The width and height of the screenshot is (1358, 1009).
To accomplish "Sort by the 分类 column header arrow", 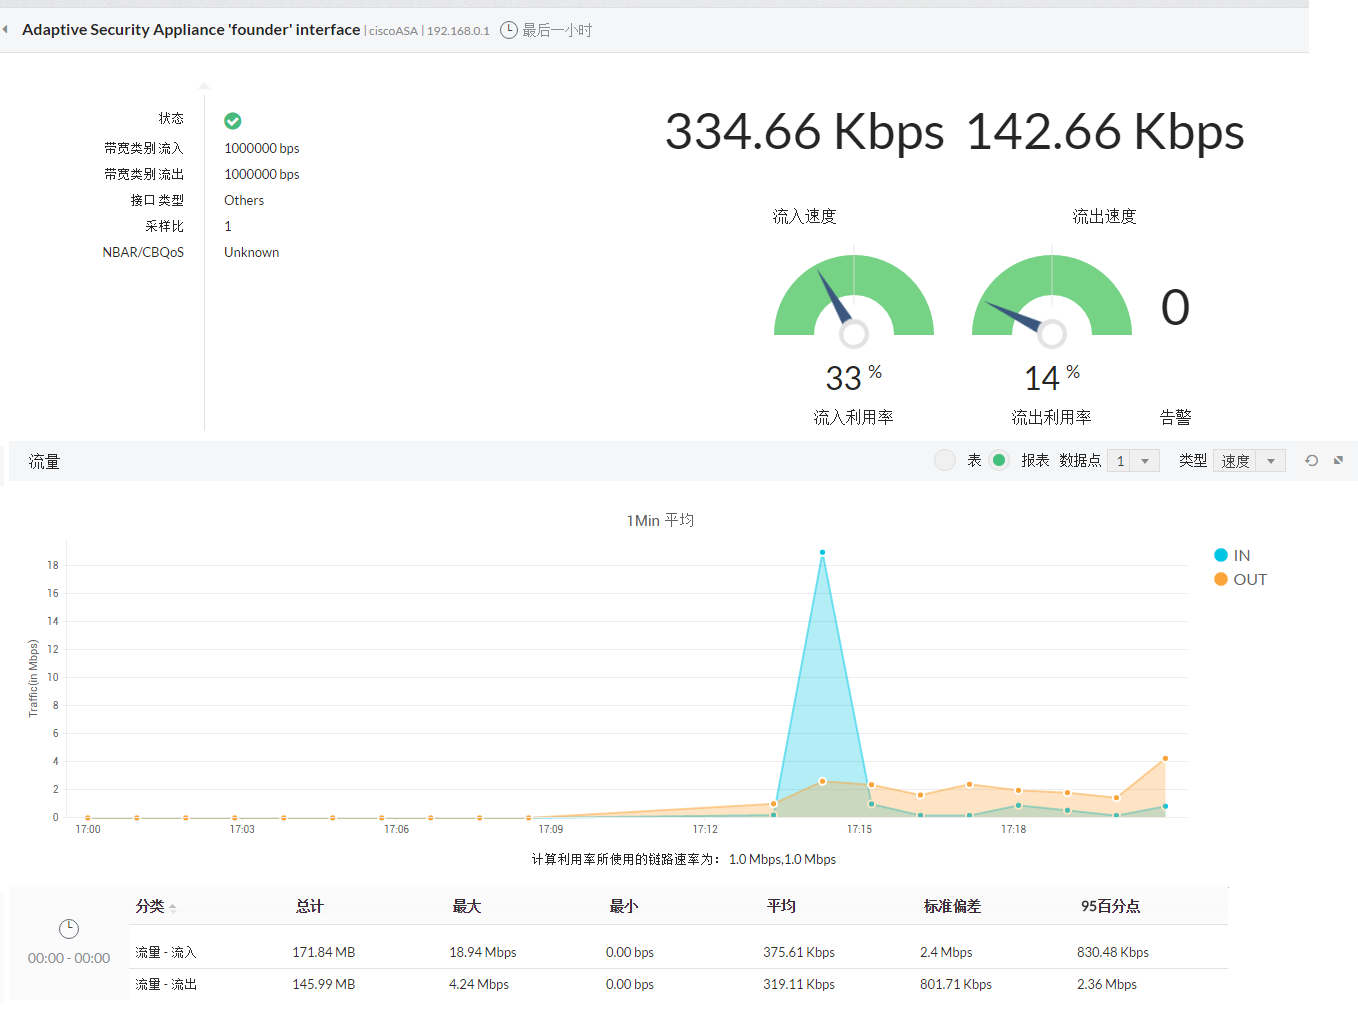I will (173, 908).
